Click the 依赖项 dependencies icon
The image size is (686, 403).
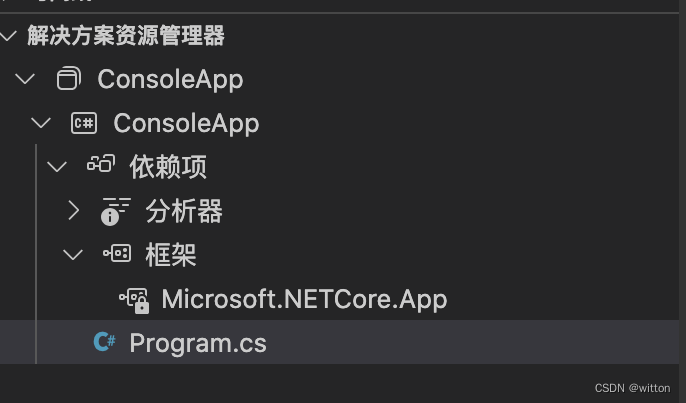[x=101, y=166]
